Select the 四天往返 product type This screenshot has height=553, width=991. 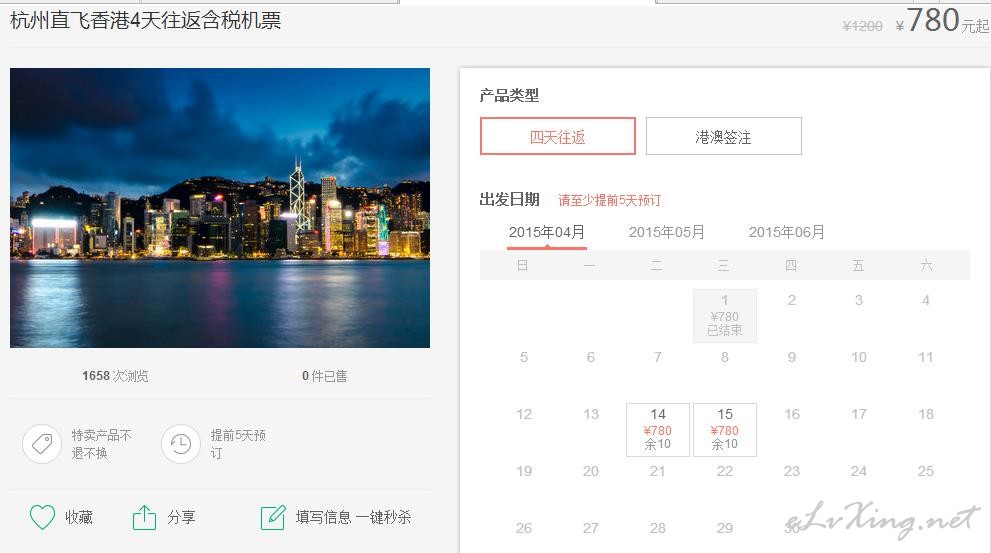(557, 136)
